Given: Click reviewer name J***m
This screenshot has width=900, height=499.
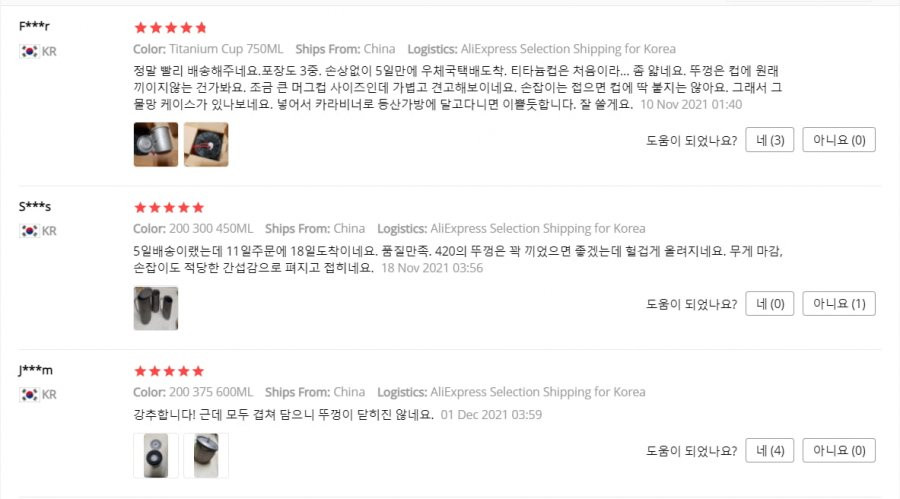Looking at the screenshot, I should [36, 370].
